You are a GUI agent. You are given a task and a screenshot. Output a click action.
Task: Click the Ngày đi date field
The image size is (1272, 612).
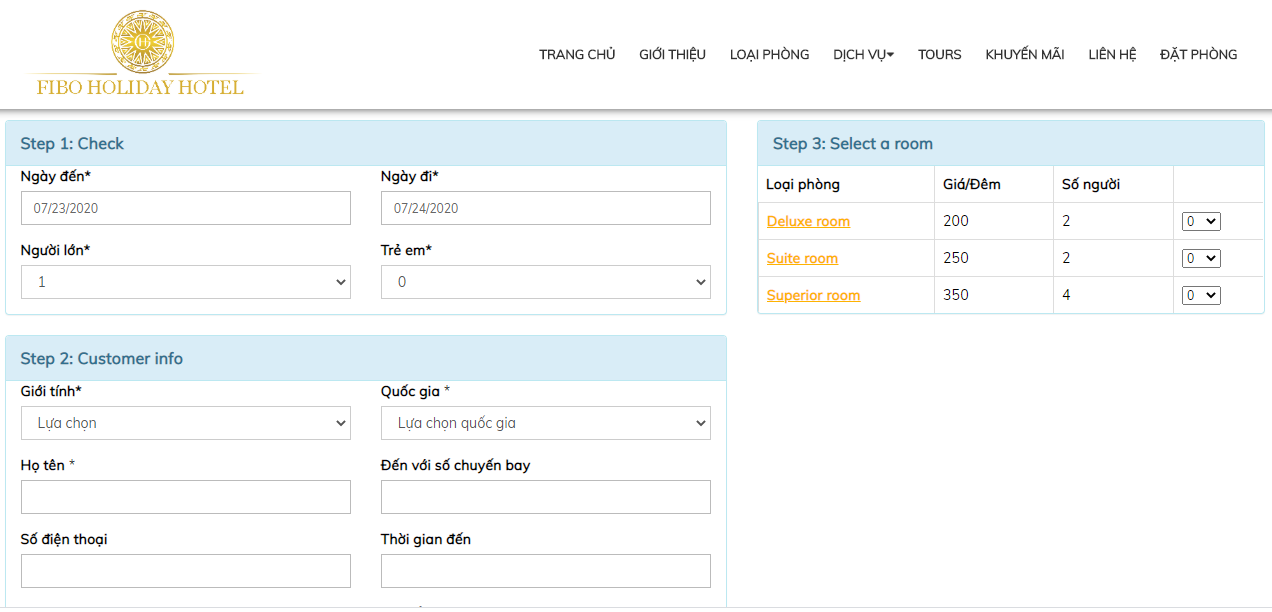pyautogui.click(x=545, y=208)
